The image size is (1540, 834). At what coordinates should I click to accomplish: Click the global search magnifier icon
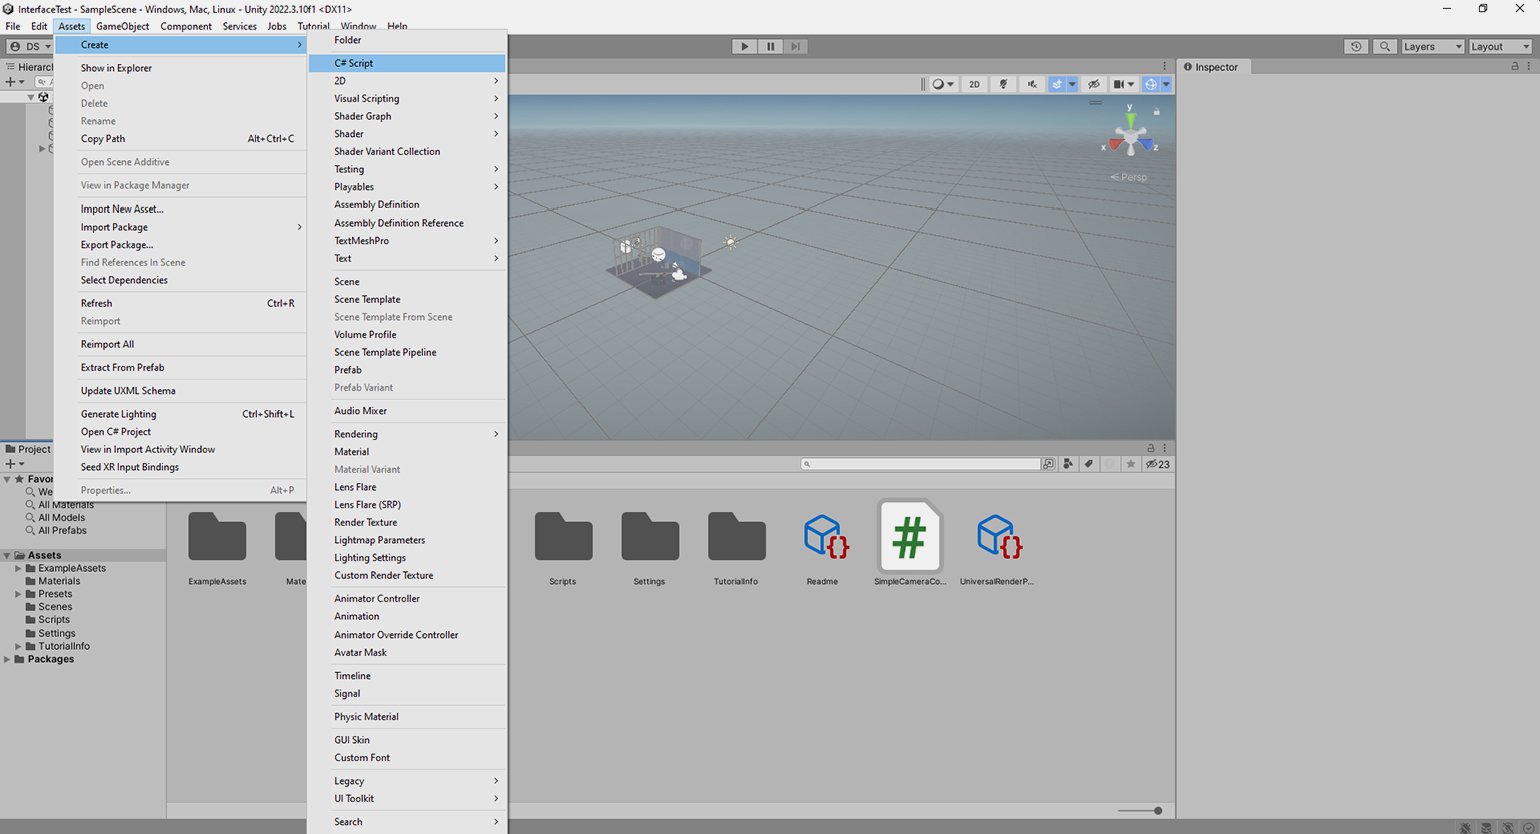click(1384, 46)
